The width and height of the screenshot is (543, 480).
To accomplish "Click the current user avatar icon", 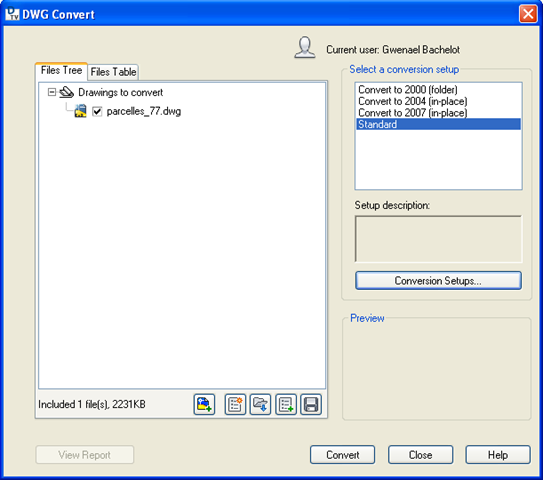I will pyautogui.click(x=305, y=47).
